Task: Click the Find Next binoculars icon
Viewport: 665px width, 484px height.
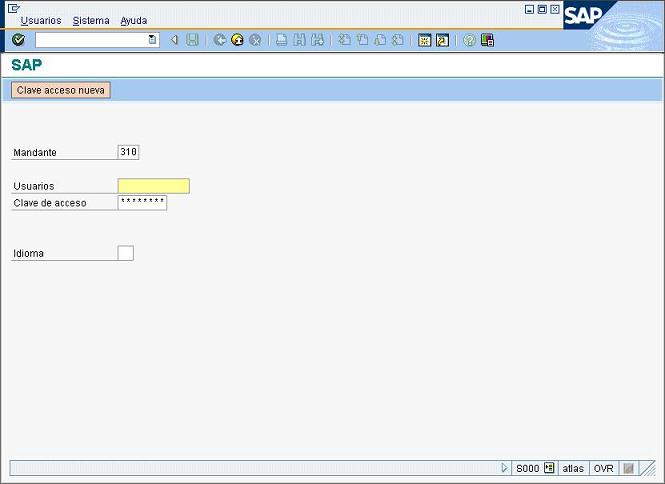Action: pyautogui.click(x=317, y=40)
